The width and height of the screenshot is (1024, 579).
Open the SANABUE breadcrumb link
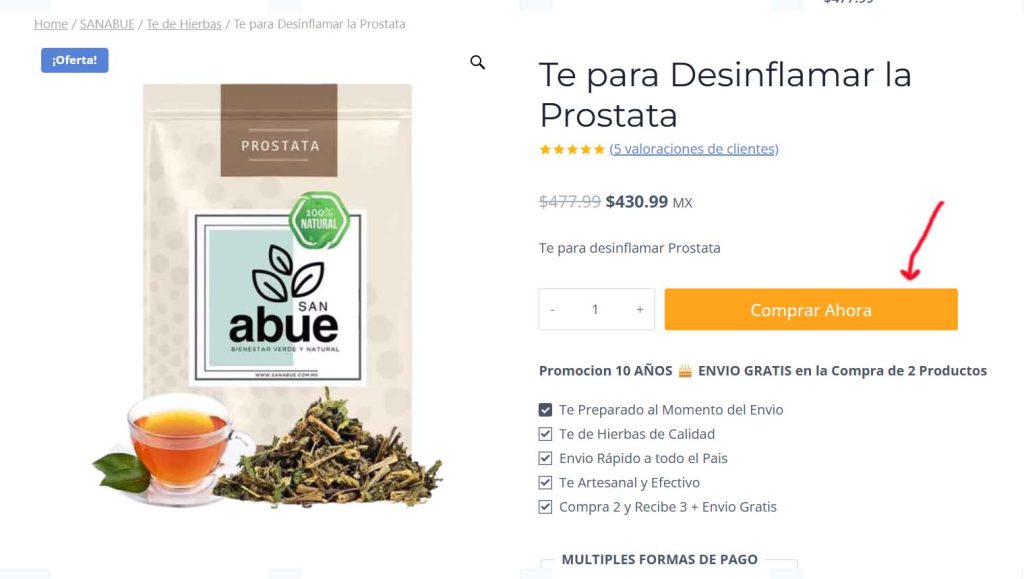click(107, 24)
